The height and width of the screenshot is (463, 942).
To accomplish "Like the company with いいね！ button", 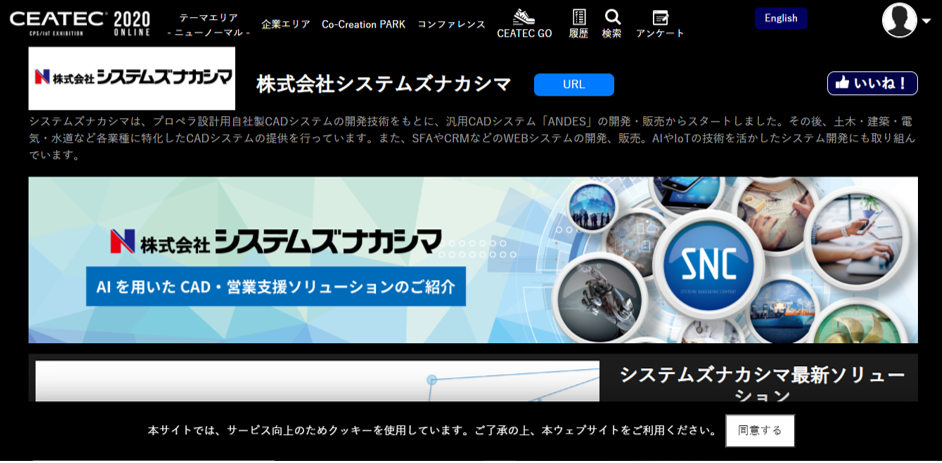I will click(872, 83).
